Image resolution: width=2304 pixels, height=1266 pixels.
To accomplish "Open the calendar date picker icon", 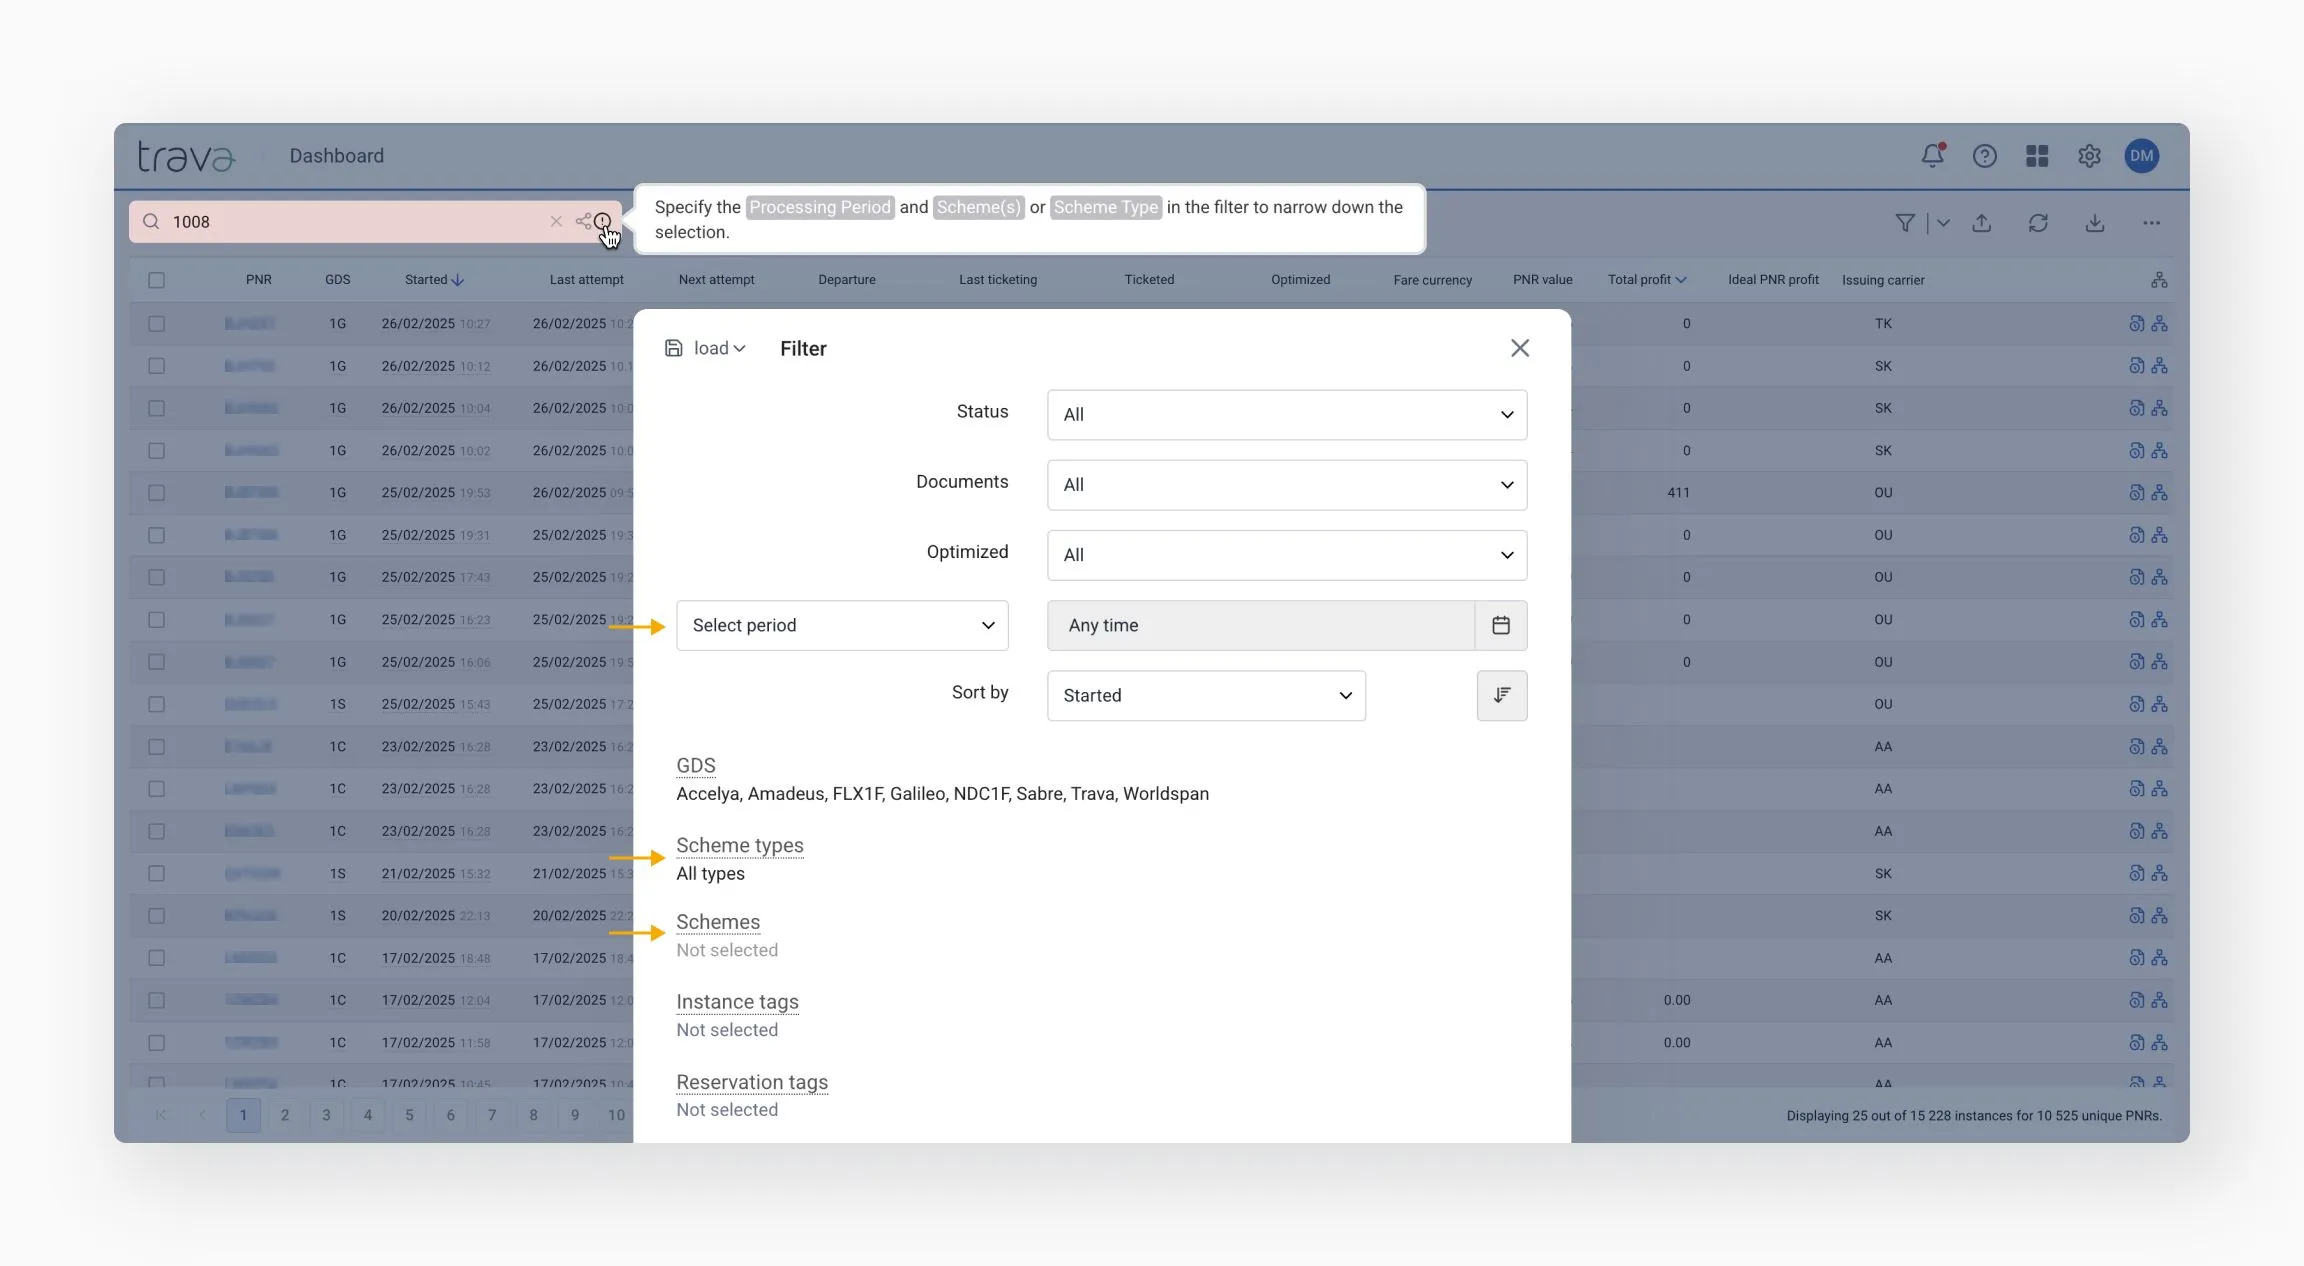I will pos(1500,625).
